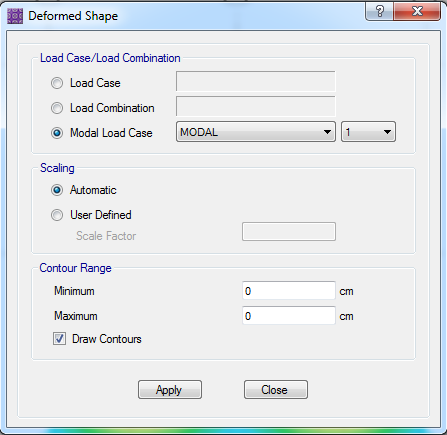Click the Scale Factor input field
The height and width of the screenshot is (435, 447).
(289, 231)
